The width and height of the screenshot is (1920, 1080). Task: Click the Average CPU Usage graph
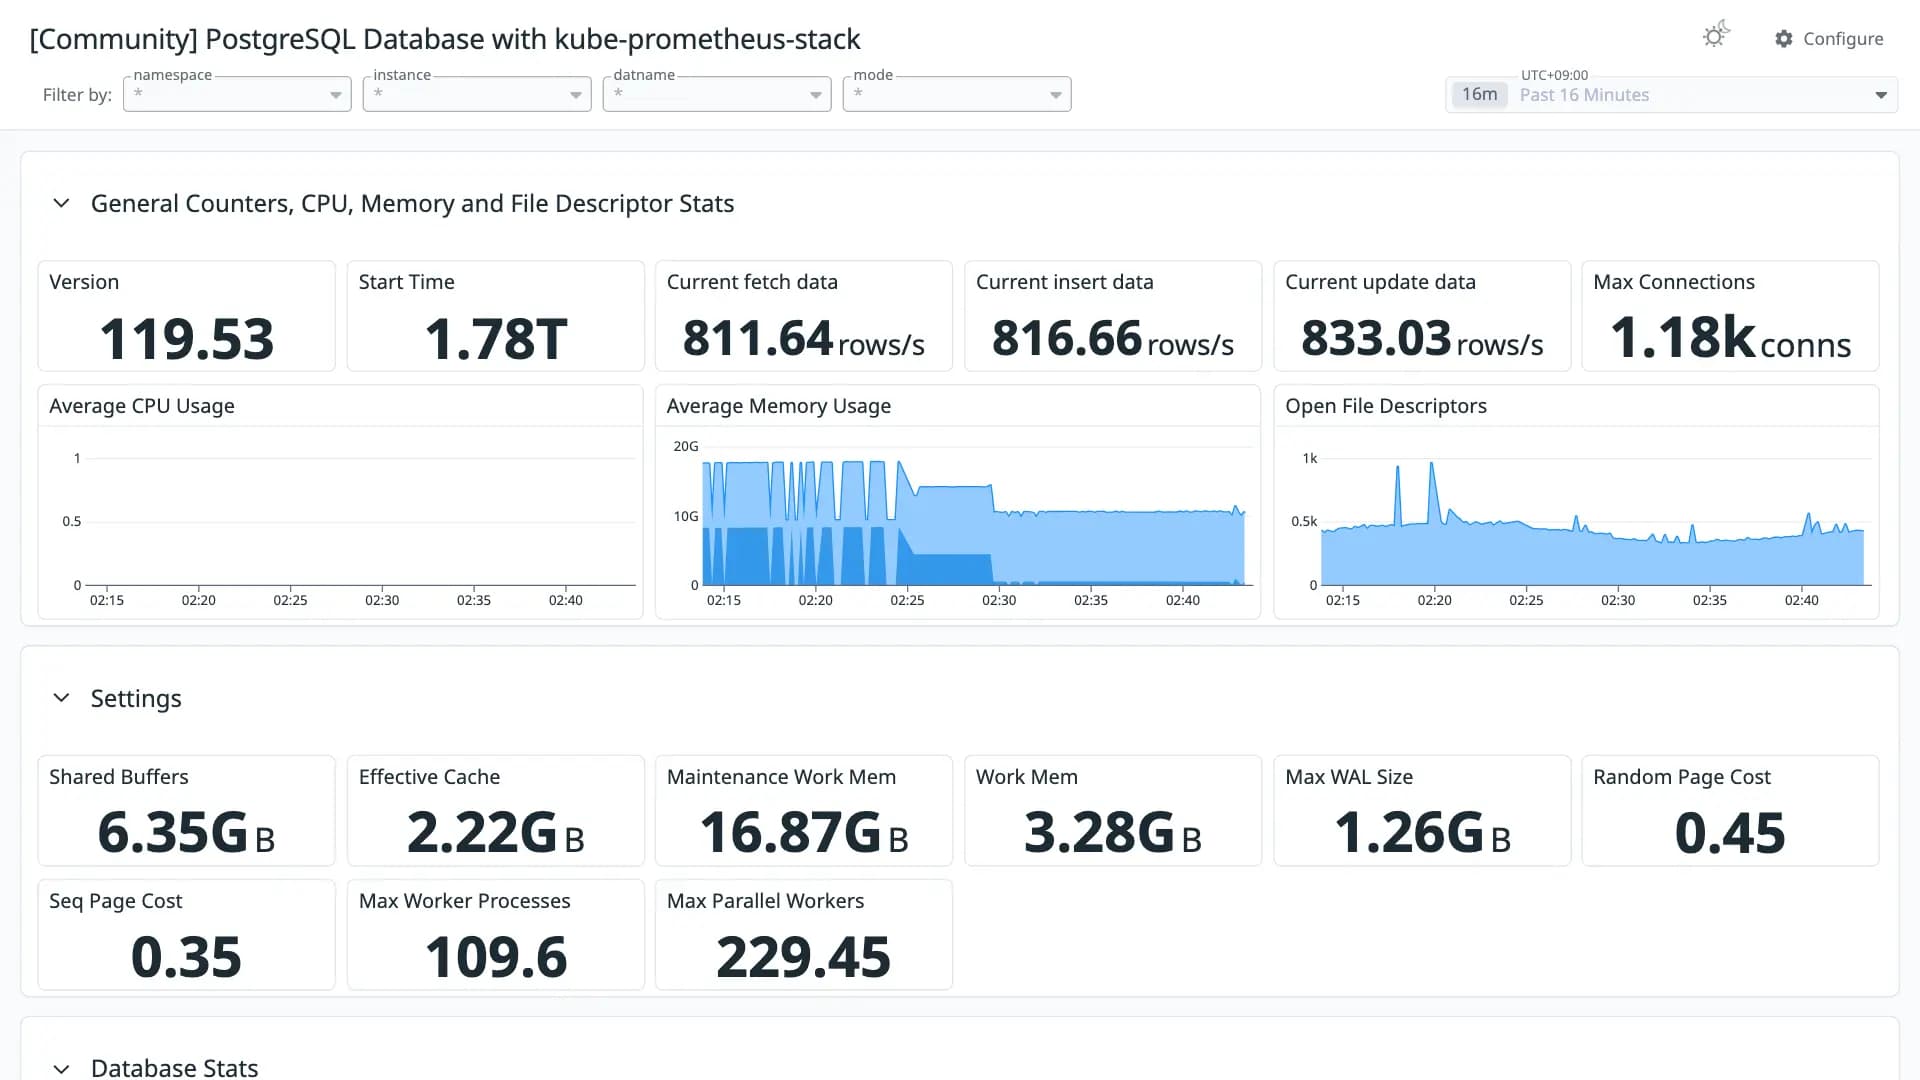340,520
